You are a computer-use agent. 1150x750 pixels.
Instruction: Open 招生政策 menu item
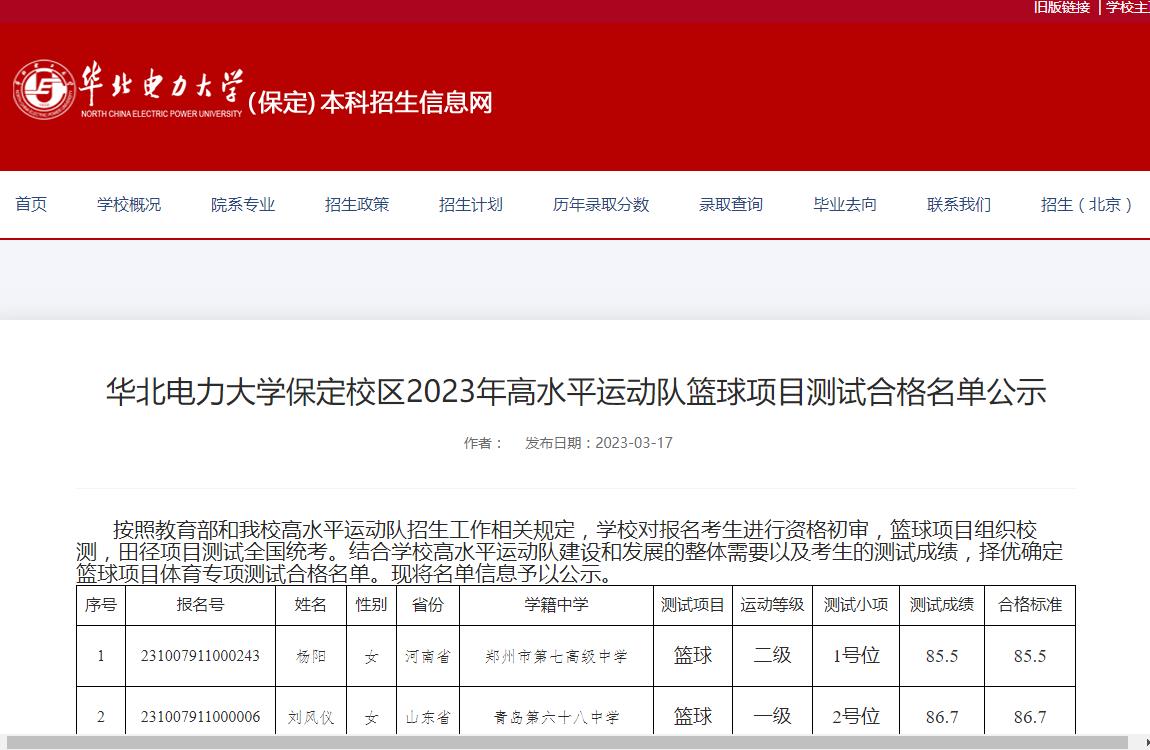[x=357, y=205]
